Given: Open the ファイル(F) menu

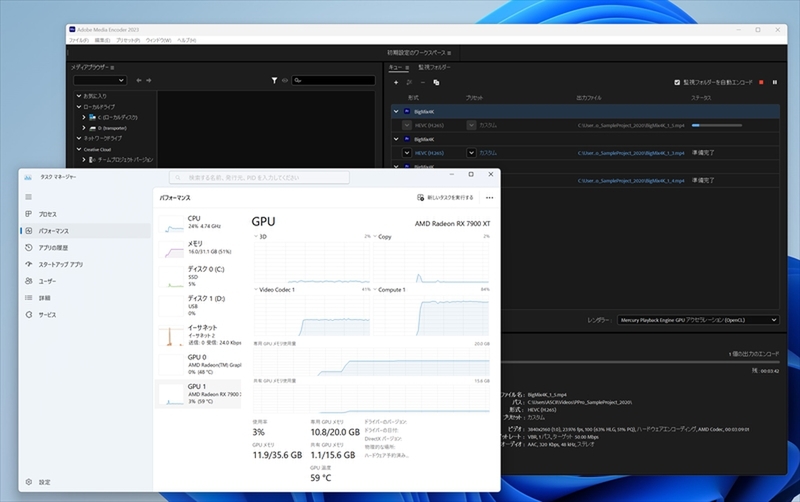Looking at the screenshot, I should (x=78, y=40).
